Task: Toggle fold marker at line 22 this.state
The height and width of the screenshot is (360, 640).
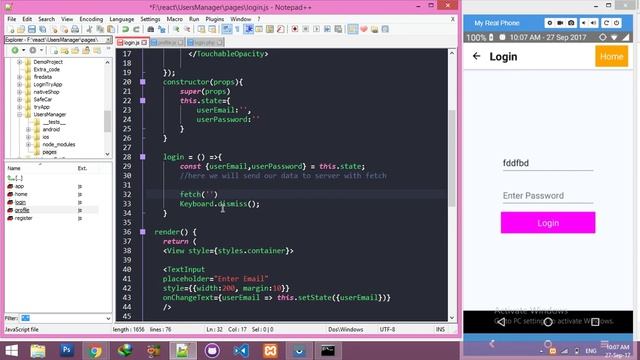Action: pos(142,100)
